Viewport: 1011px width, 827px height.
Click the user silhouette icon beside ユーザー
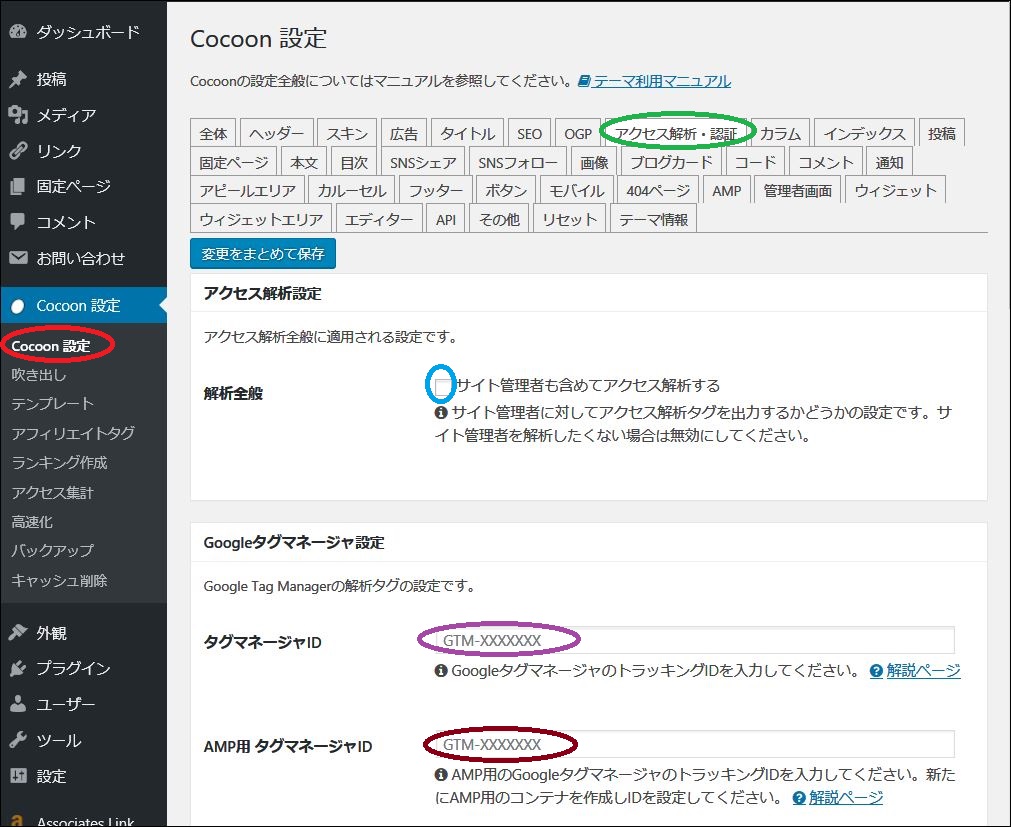coord(18,704)
